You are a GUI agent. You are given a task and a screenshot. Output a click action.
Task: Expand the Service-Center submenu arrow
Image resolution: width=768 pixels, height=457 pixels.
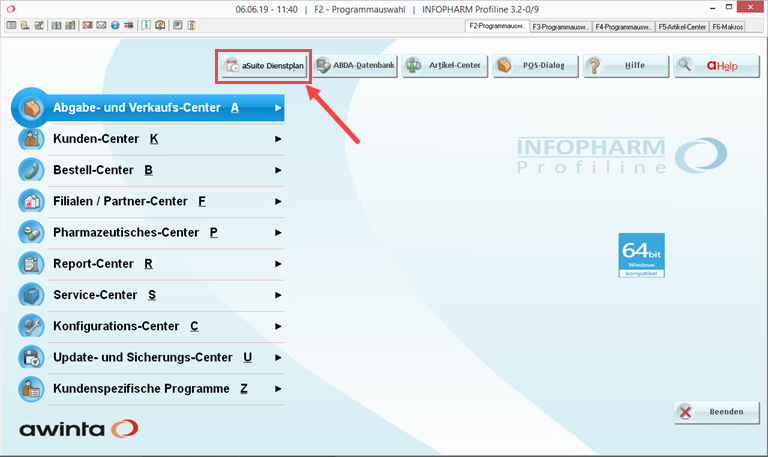(x=278, y=295)
